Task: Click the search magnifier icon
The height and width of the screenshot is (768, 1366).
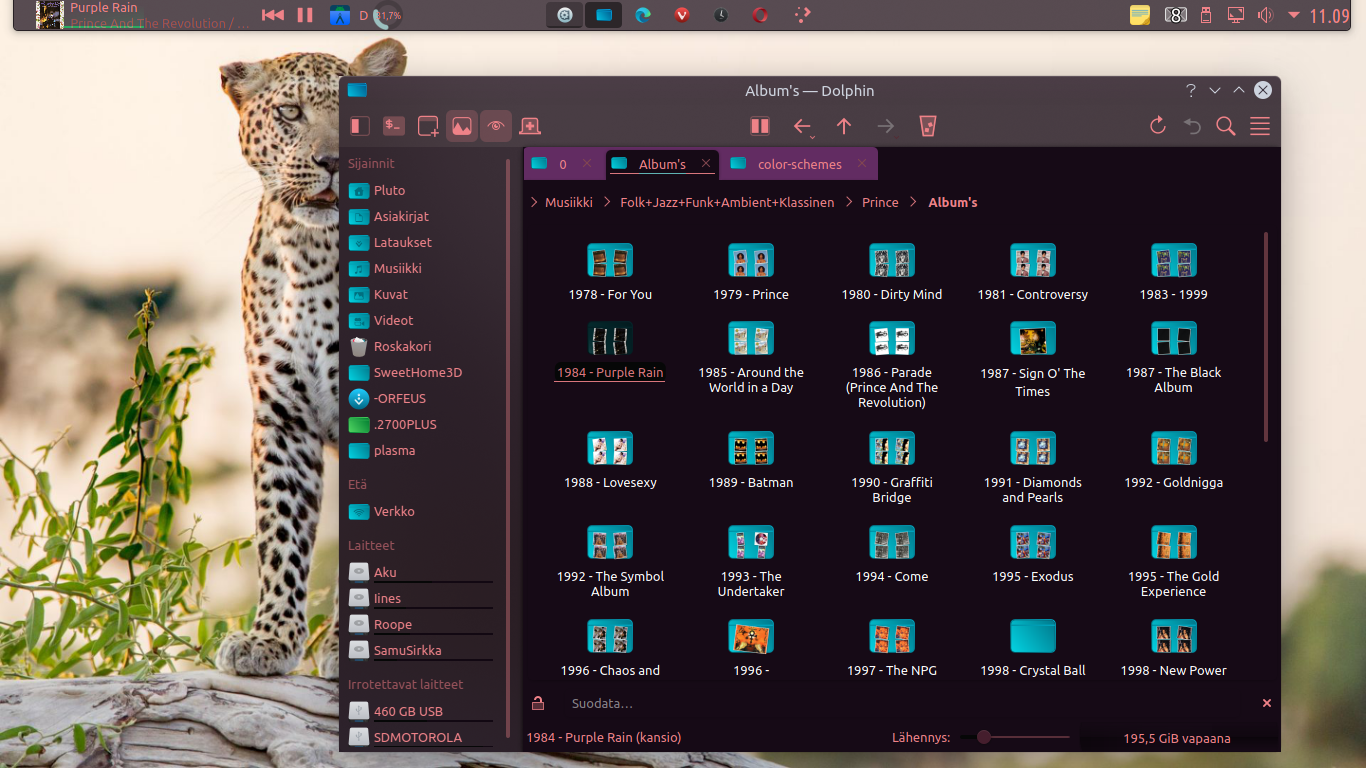Action: (1225, 126)
